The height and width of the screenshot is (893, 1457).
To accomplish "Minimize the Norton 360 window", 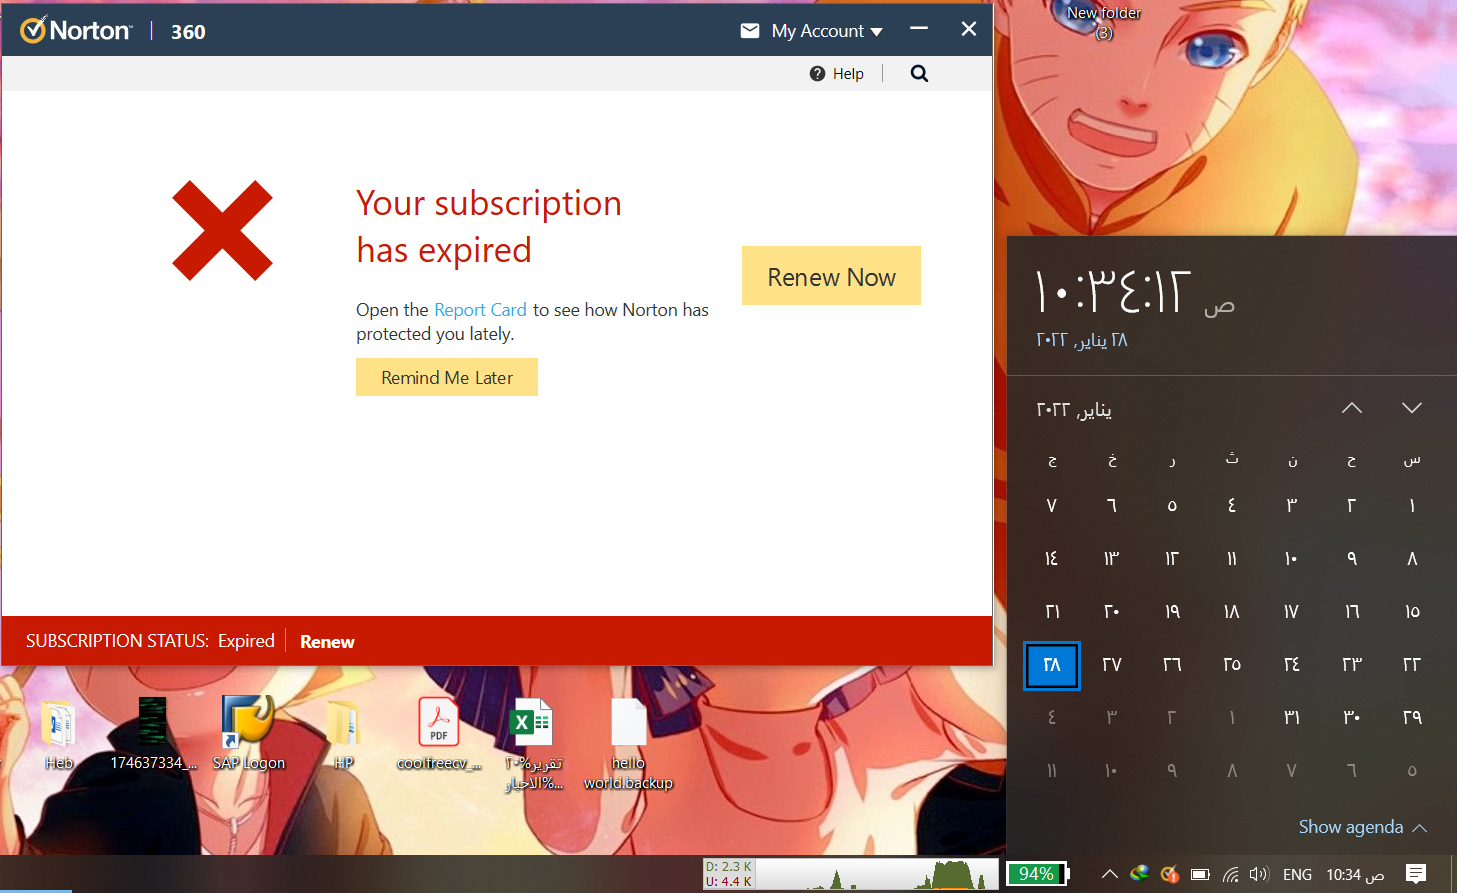I will [919, 29].
